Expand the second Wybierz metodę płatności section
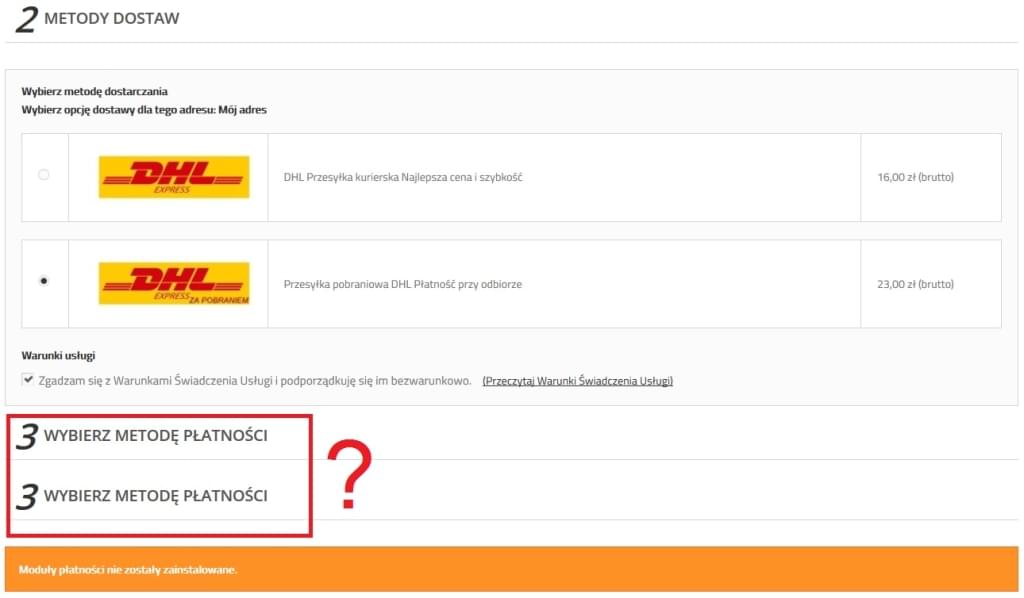 [x=156, y=496]
